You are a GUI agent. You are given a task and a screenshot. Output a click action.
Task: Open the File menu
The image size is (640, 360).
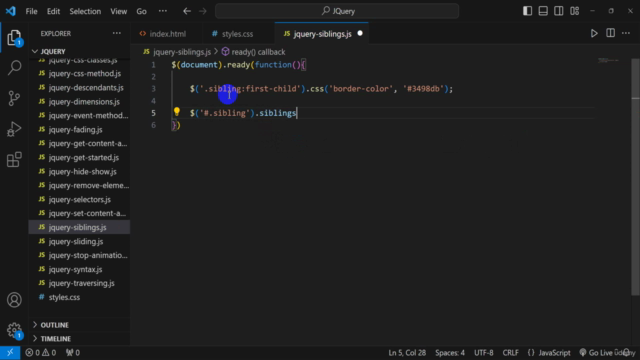tap(31, 11)
